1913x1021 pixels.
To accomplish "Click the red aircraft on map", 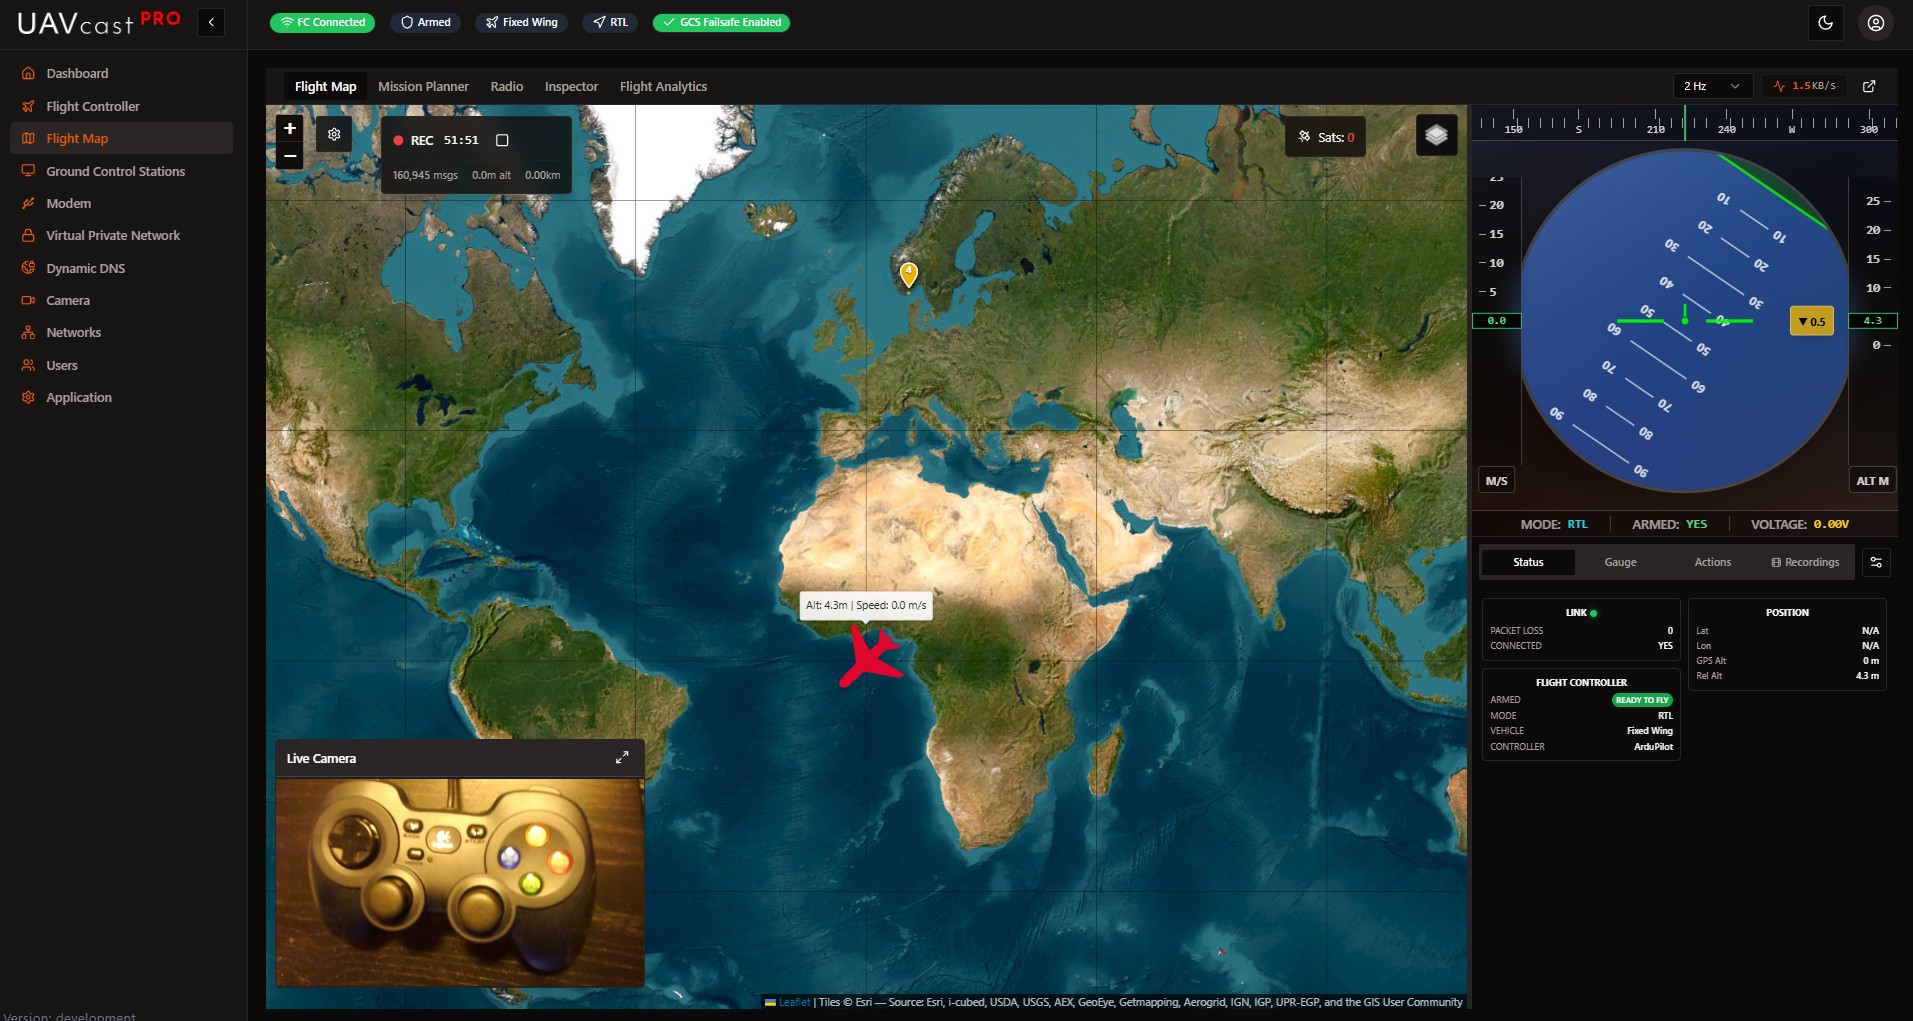I will (x=869, y=656).
